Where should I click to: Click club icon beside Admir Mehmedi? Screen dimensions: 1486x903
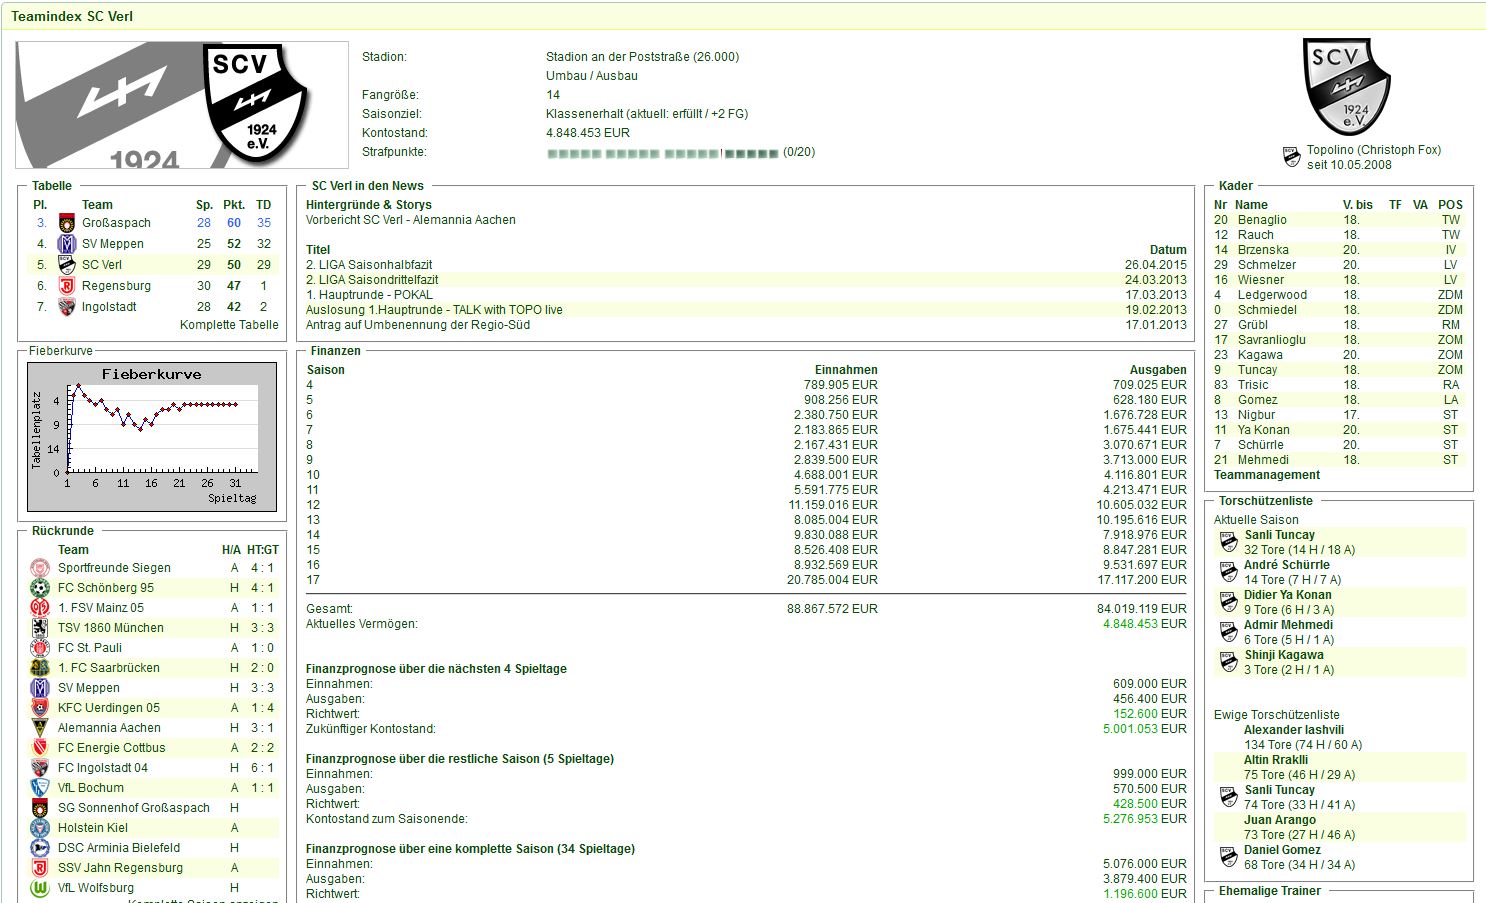[x=1229, y=632]
